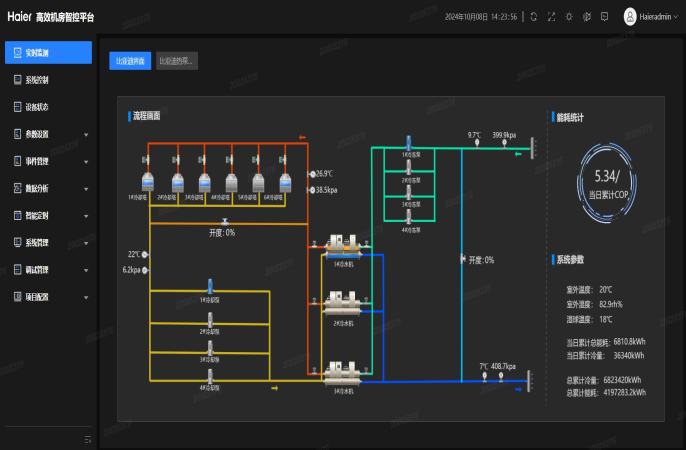Open the 实时监测 sidebar menu

pyautogui.click(x=49, y=52)
